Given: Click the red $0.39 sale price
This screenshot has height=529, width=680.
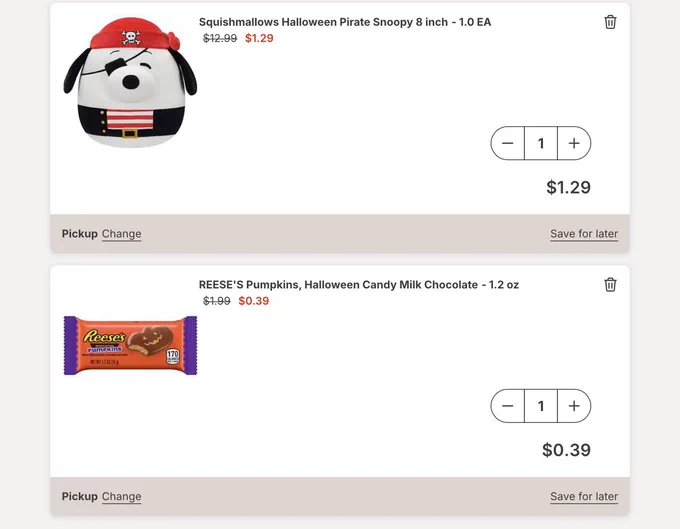Looking at the screenshot, I should (254, 301).
